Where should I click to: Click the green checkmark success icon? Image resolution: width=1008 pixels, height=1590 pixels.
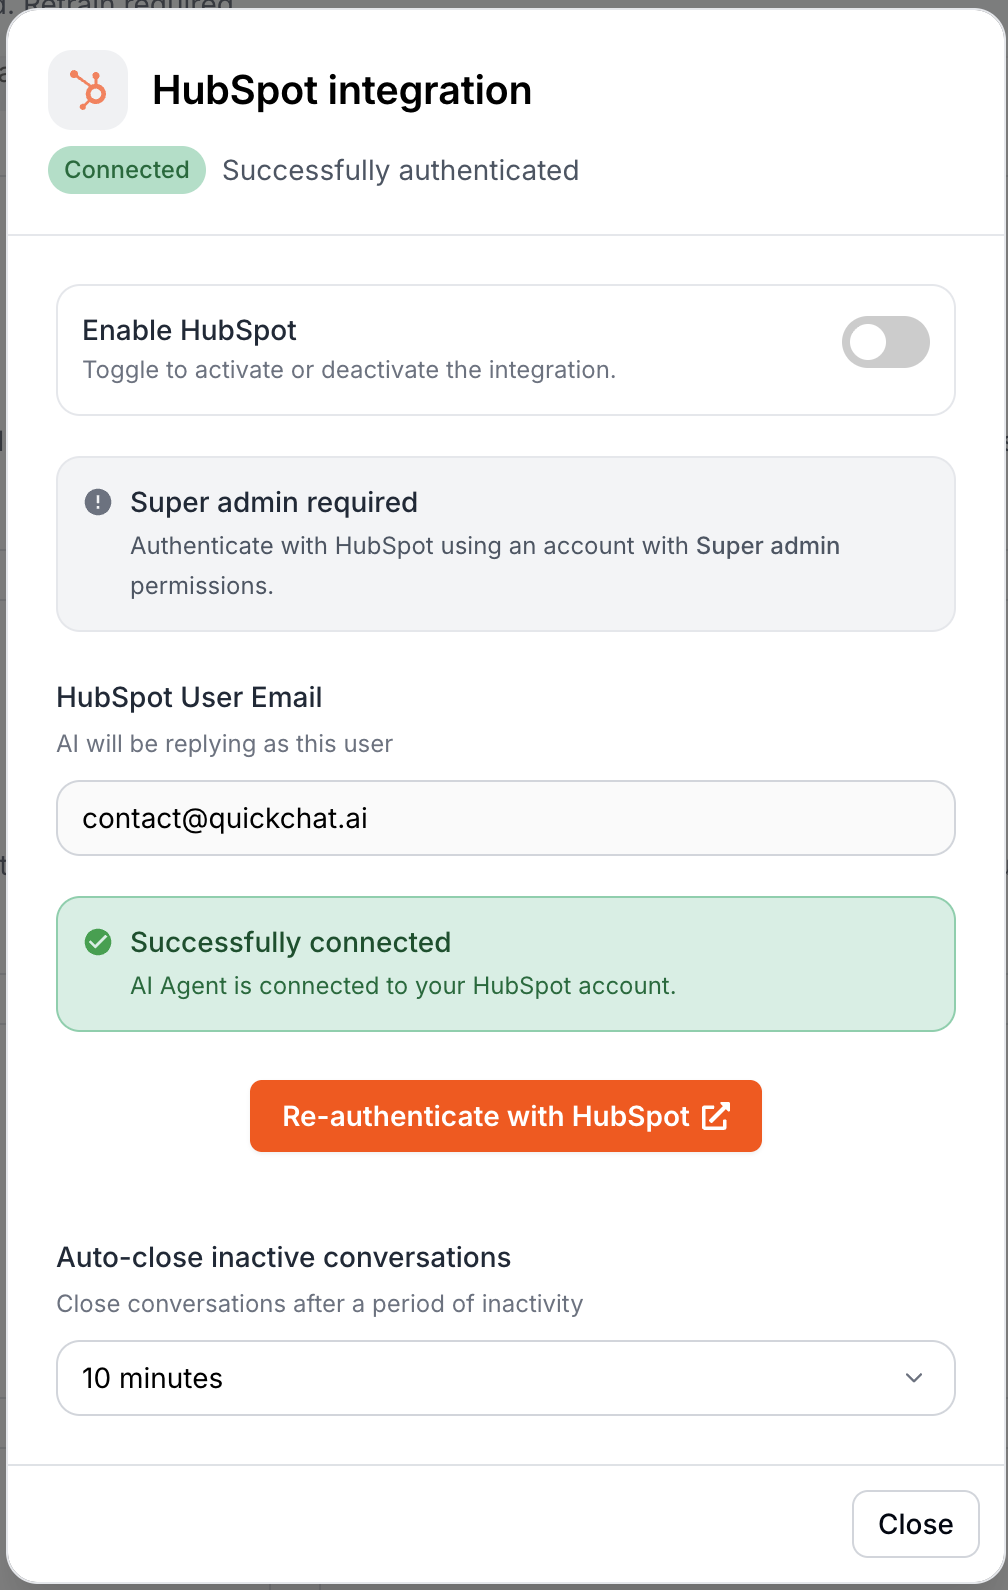[x=98, y=941]
